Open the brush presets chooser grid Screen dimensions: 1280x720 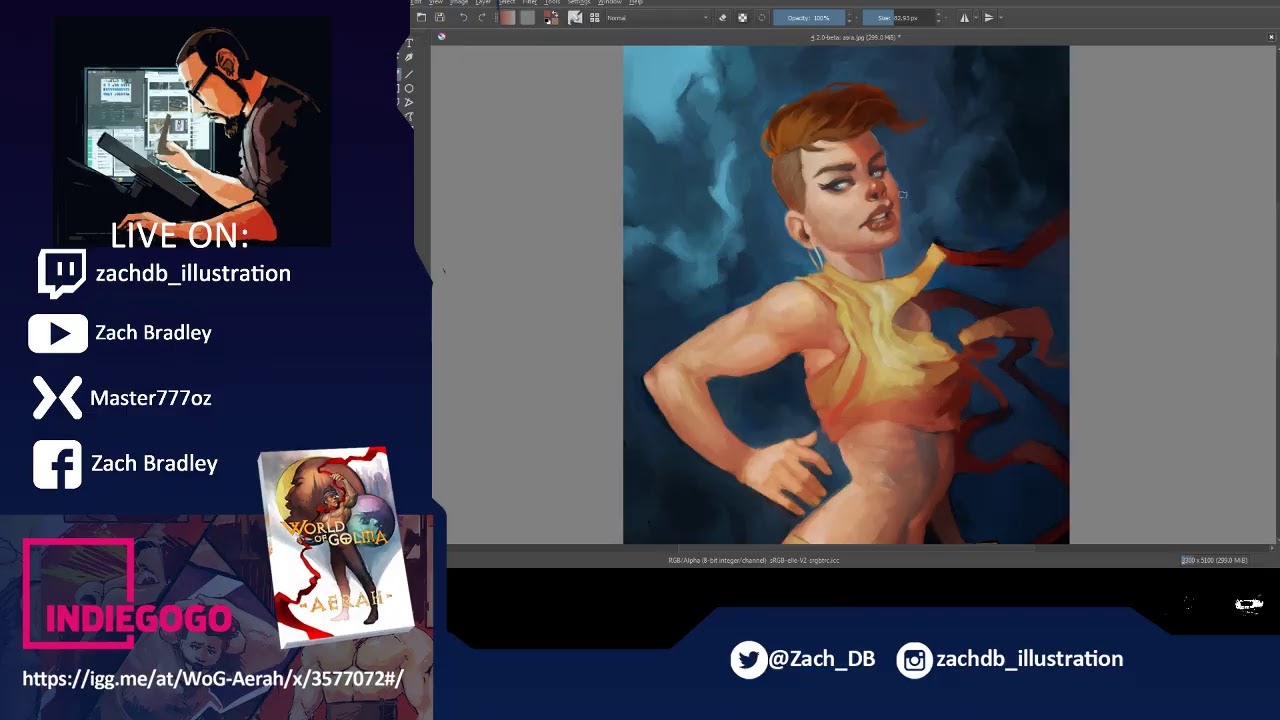coord(594,17)
